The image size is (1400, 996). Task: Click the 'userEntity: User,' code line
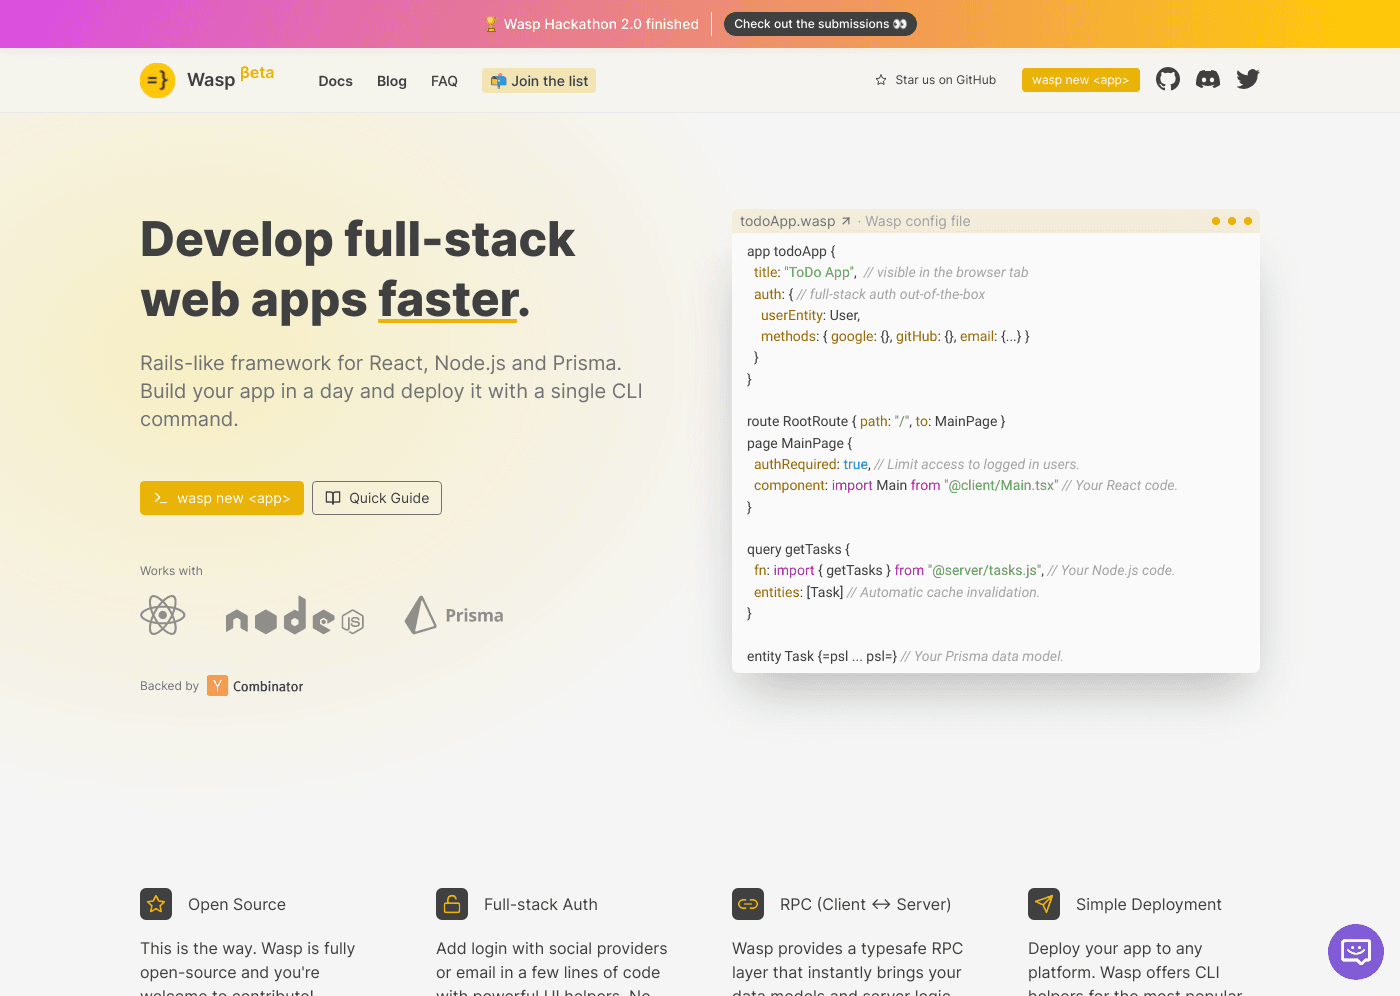[x=810, y=315]
